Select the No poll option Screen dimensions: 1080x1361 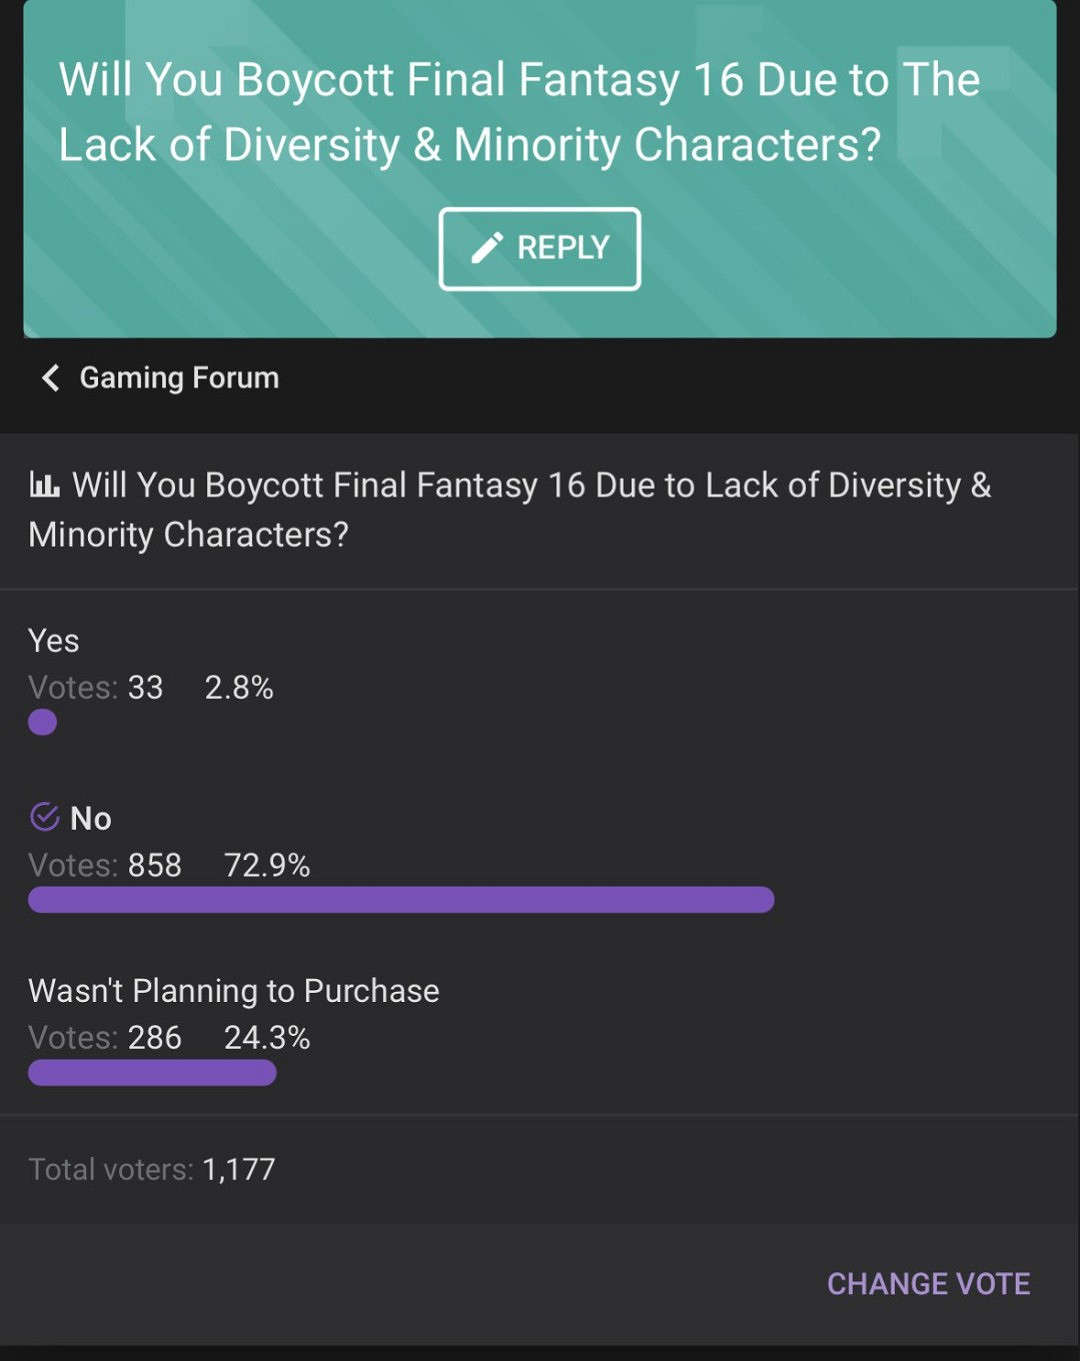click(91, 819)
